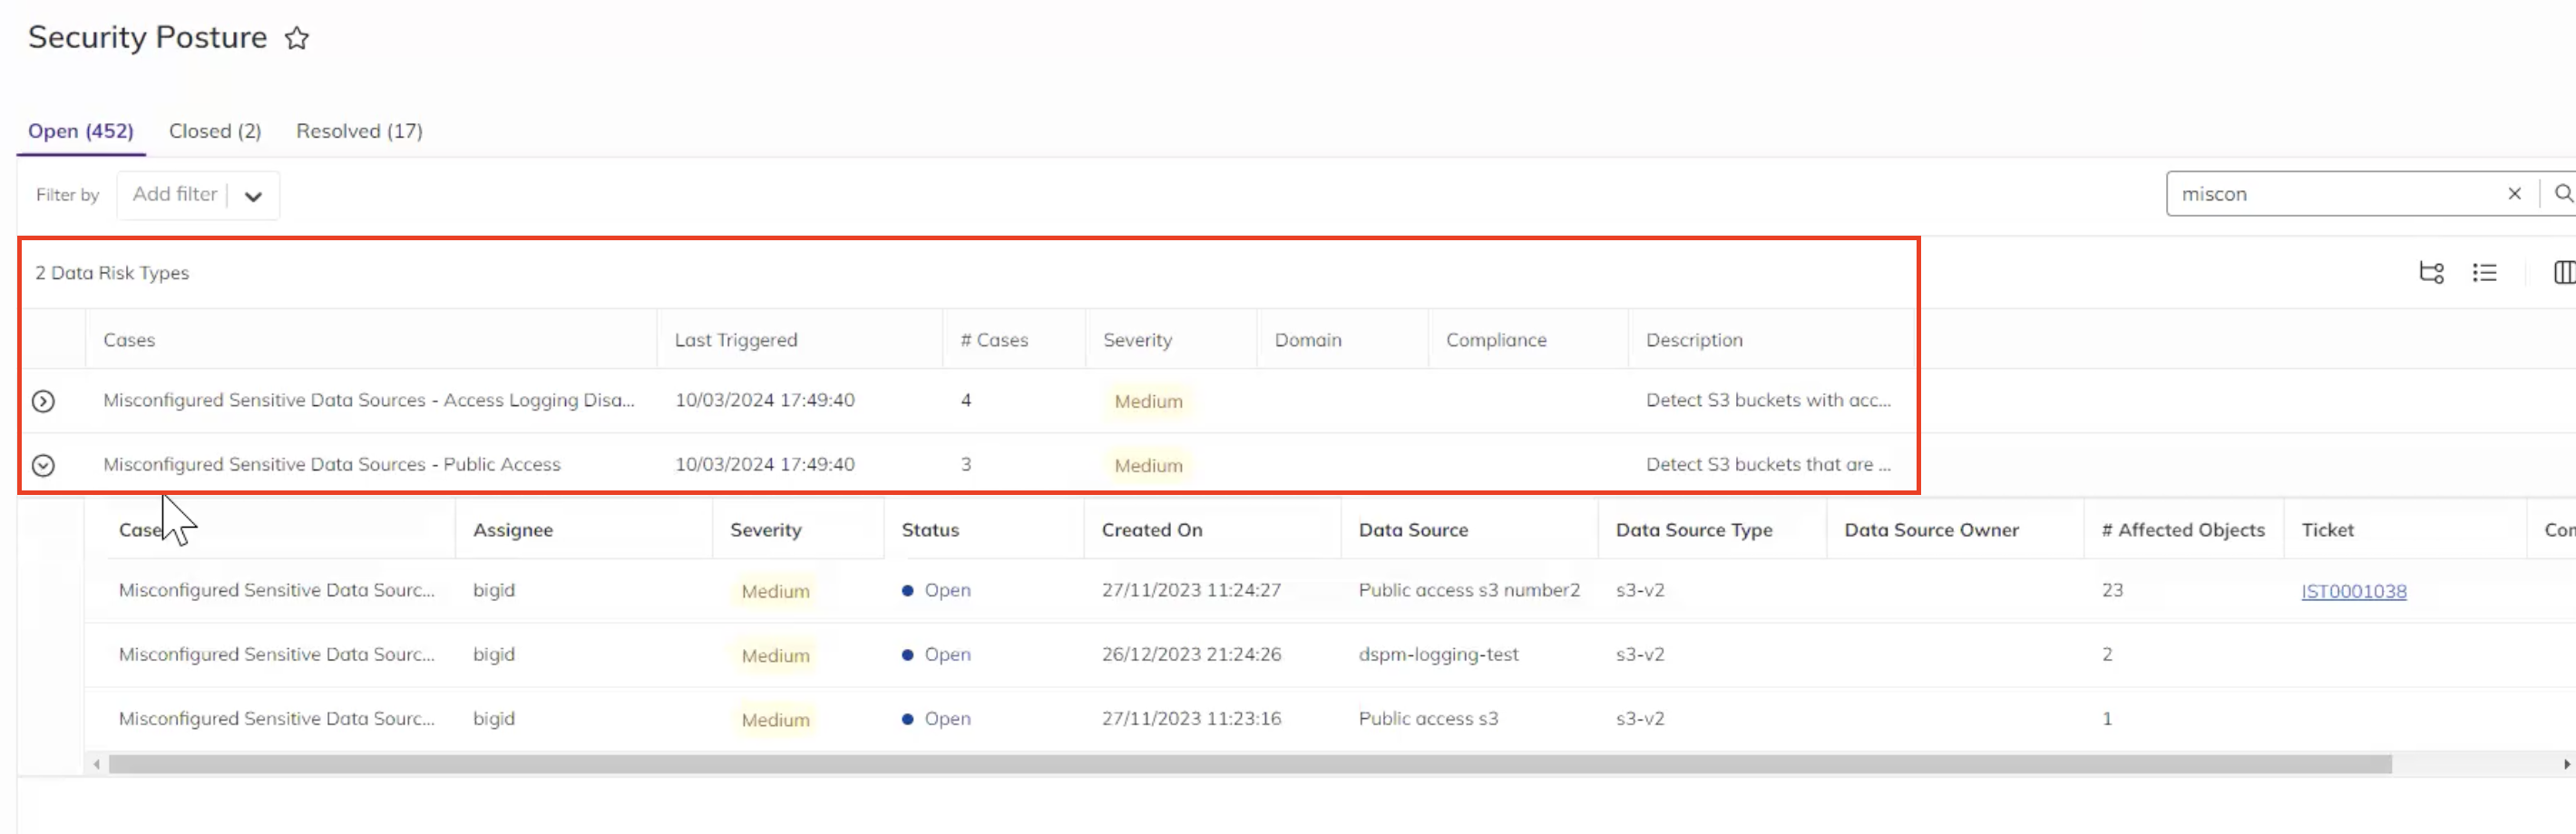This screenshot has height=834, width=2576.
Task: Open case with data source dspm-logging-test
Action: [x=276, y=654]
